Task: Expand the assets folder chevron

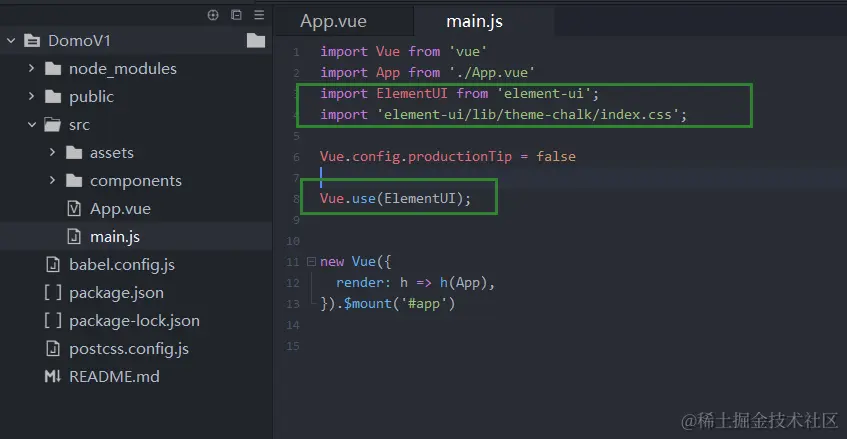Action: pos(52,152)
